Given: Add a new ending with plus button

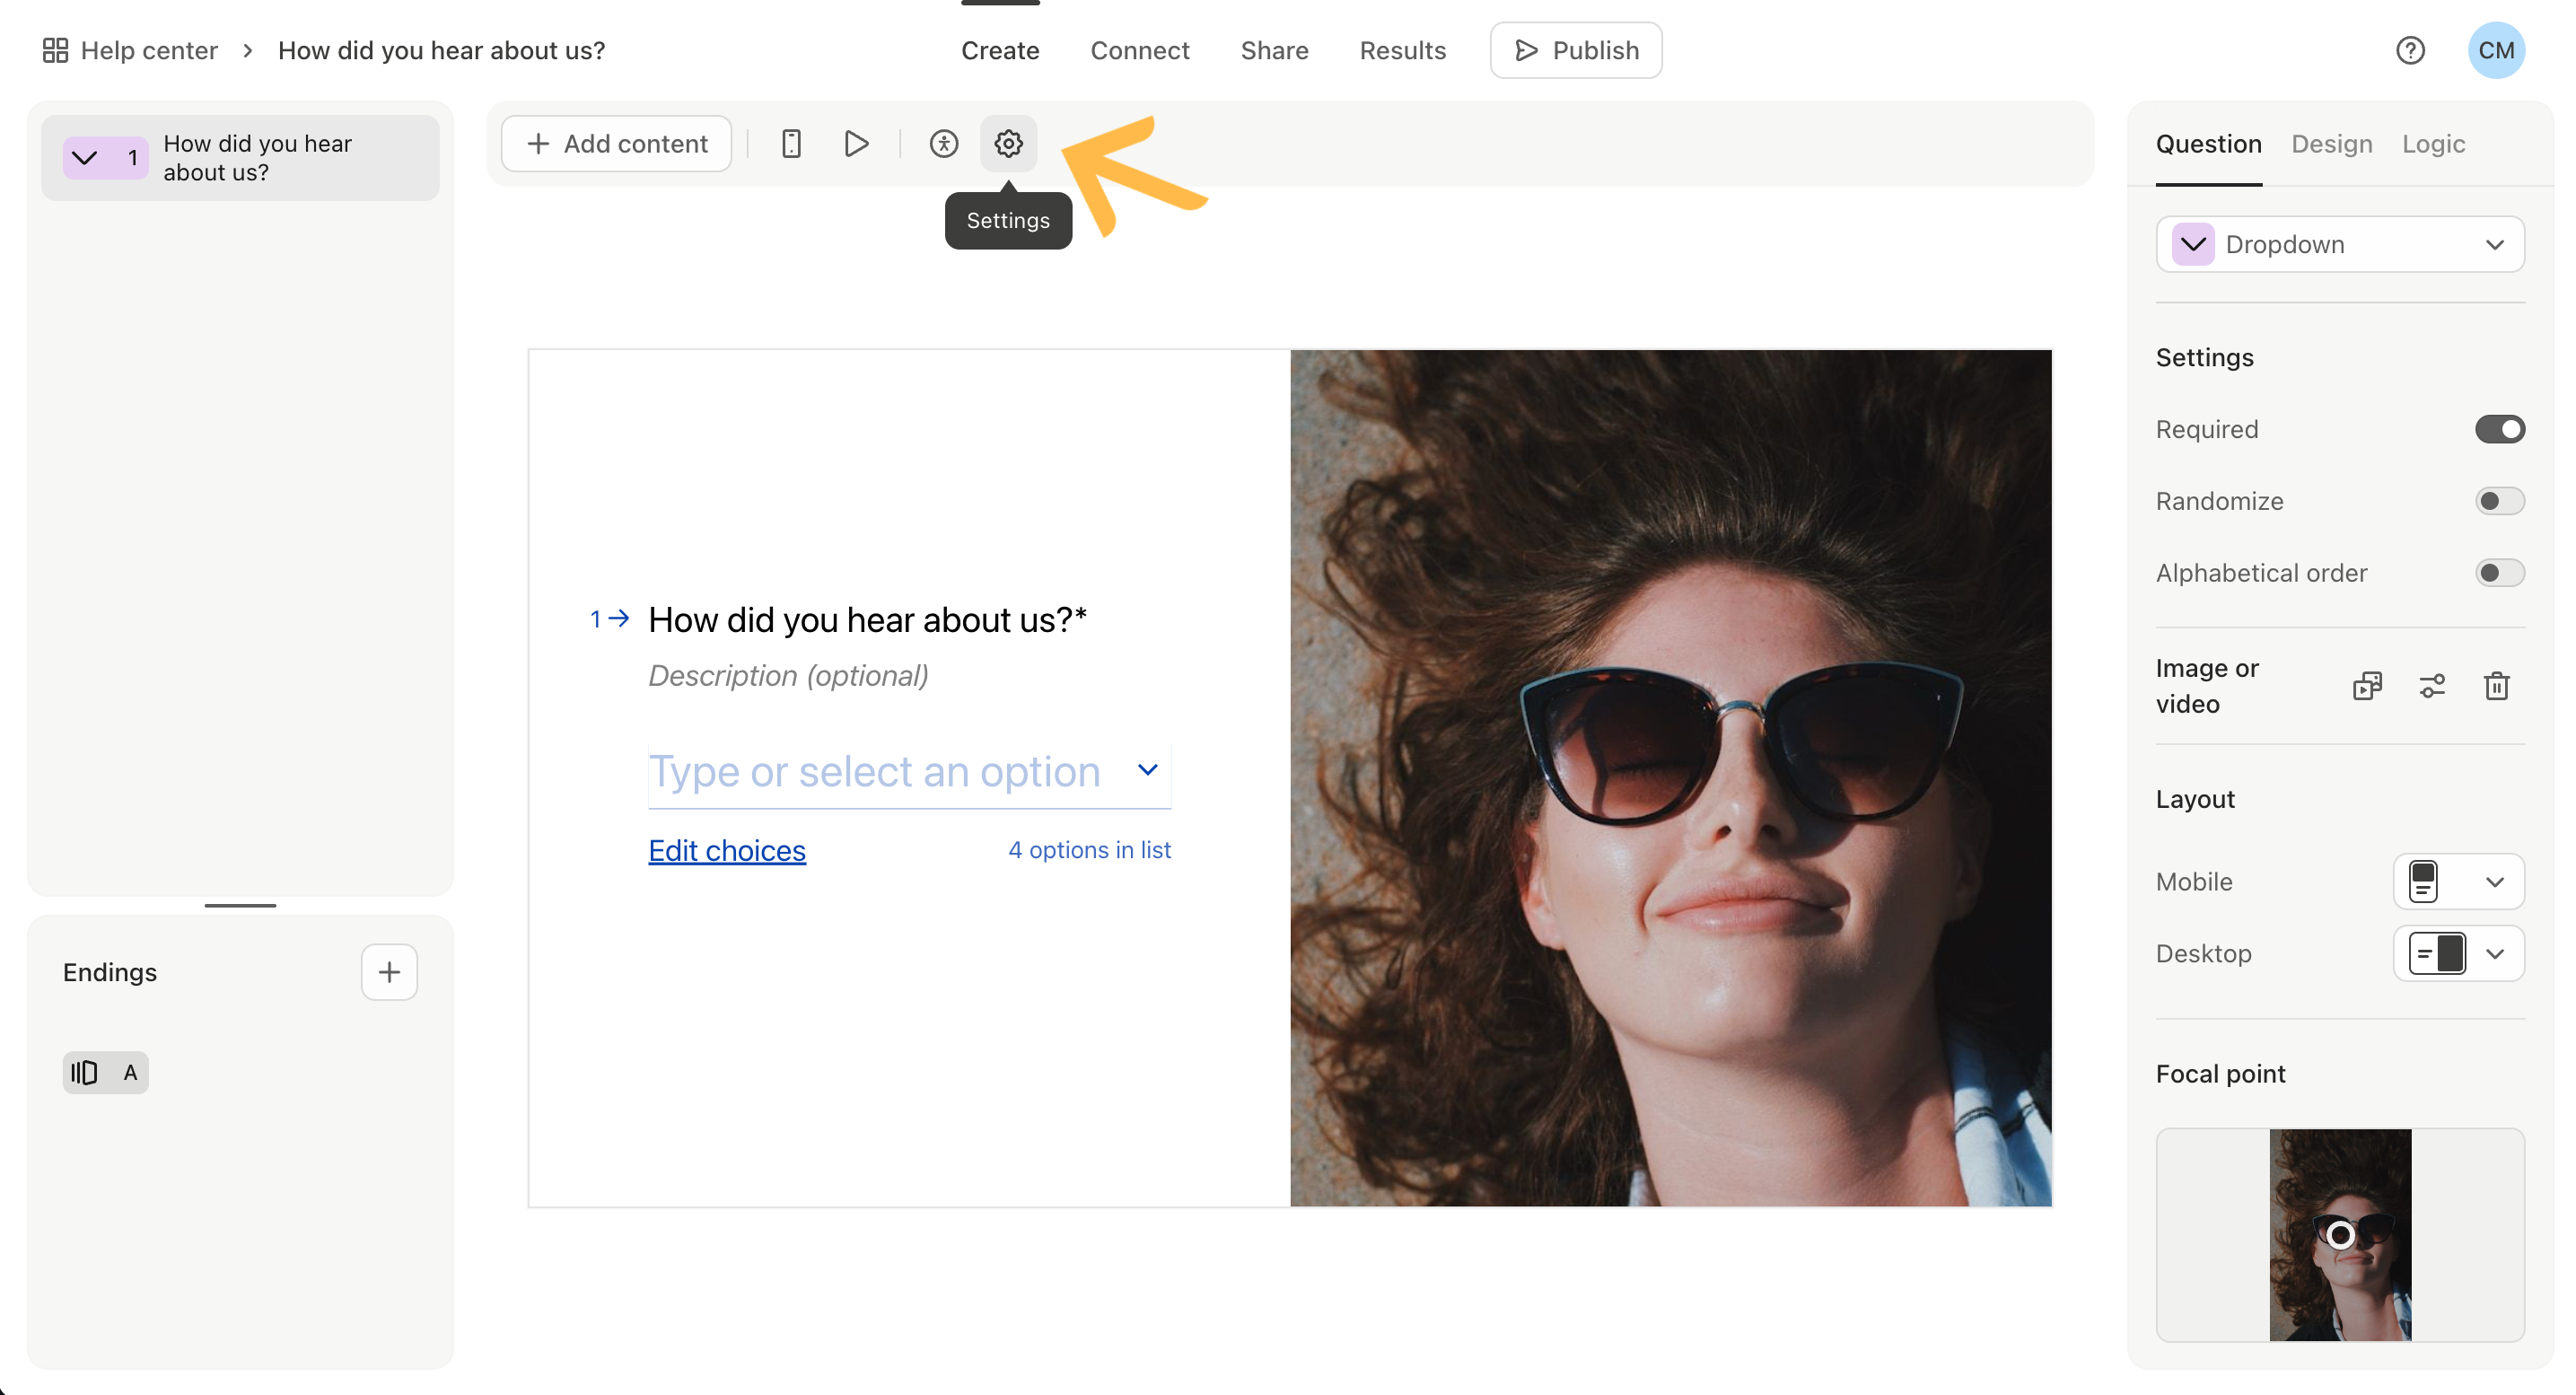Looking at the screenshot, I should (389, 972).
